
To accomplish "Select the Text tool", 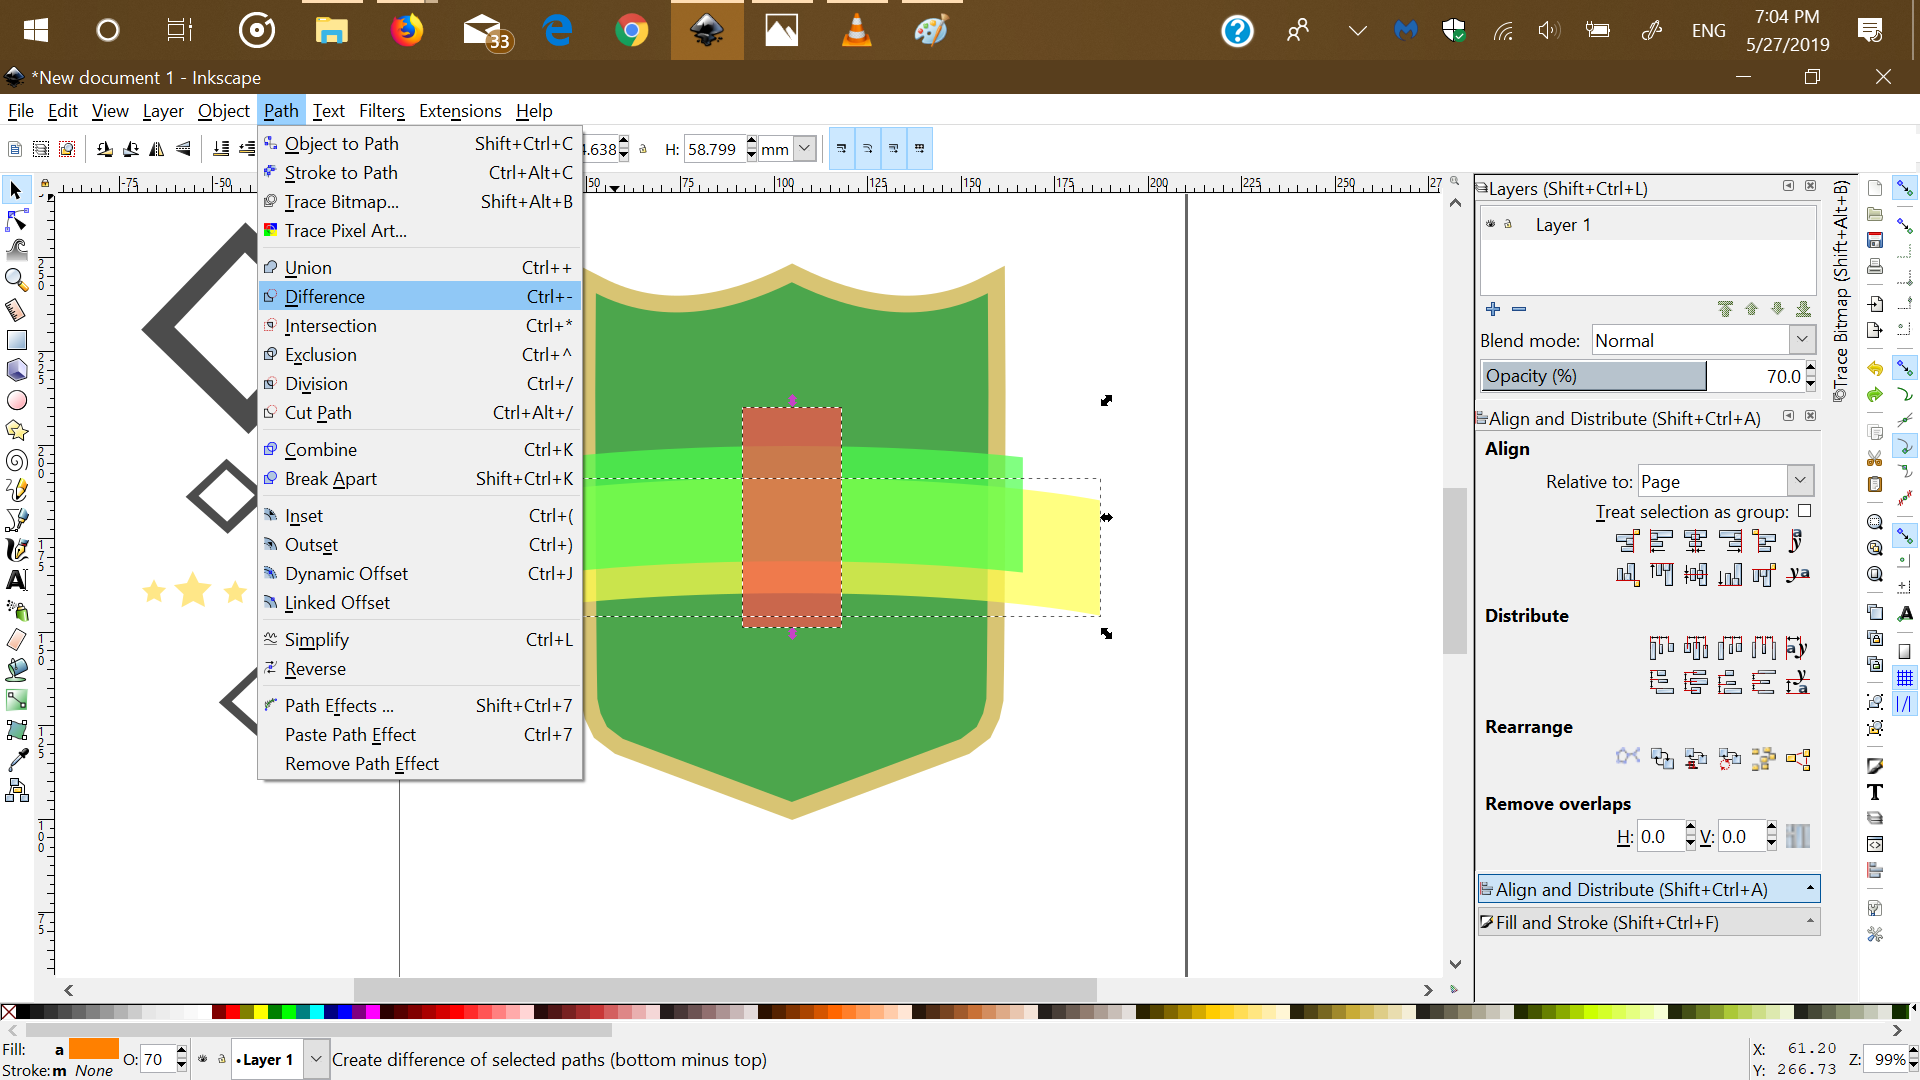I will click(17, 580).
